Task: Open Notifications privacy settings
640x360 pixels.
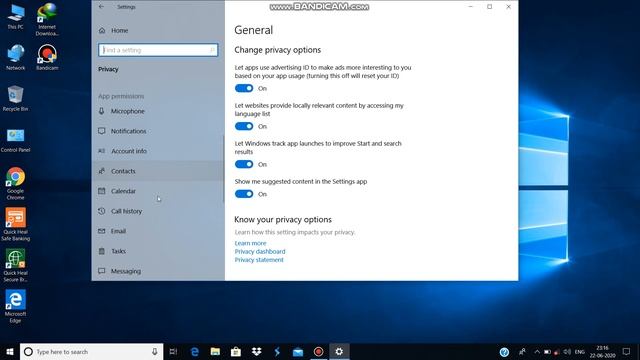Action: pyautogui.click(x=158, y=131)
